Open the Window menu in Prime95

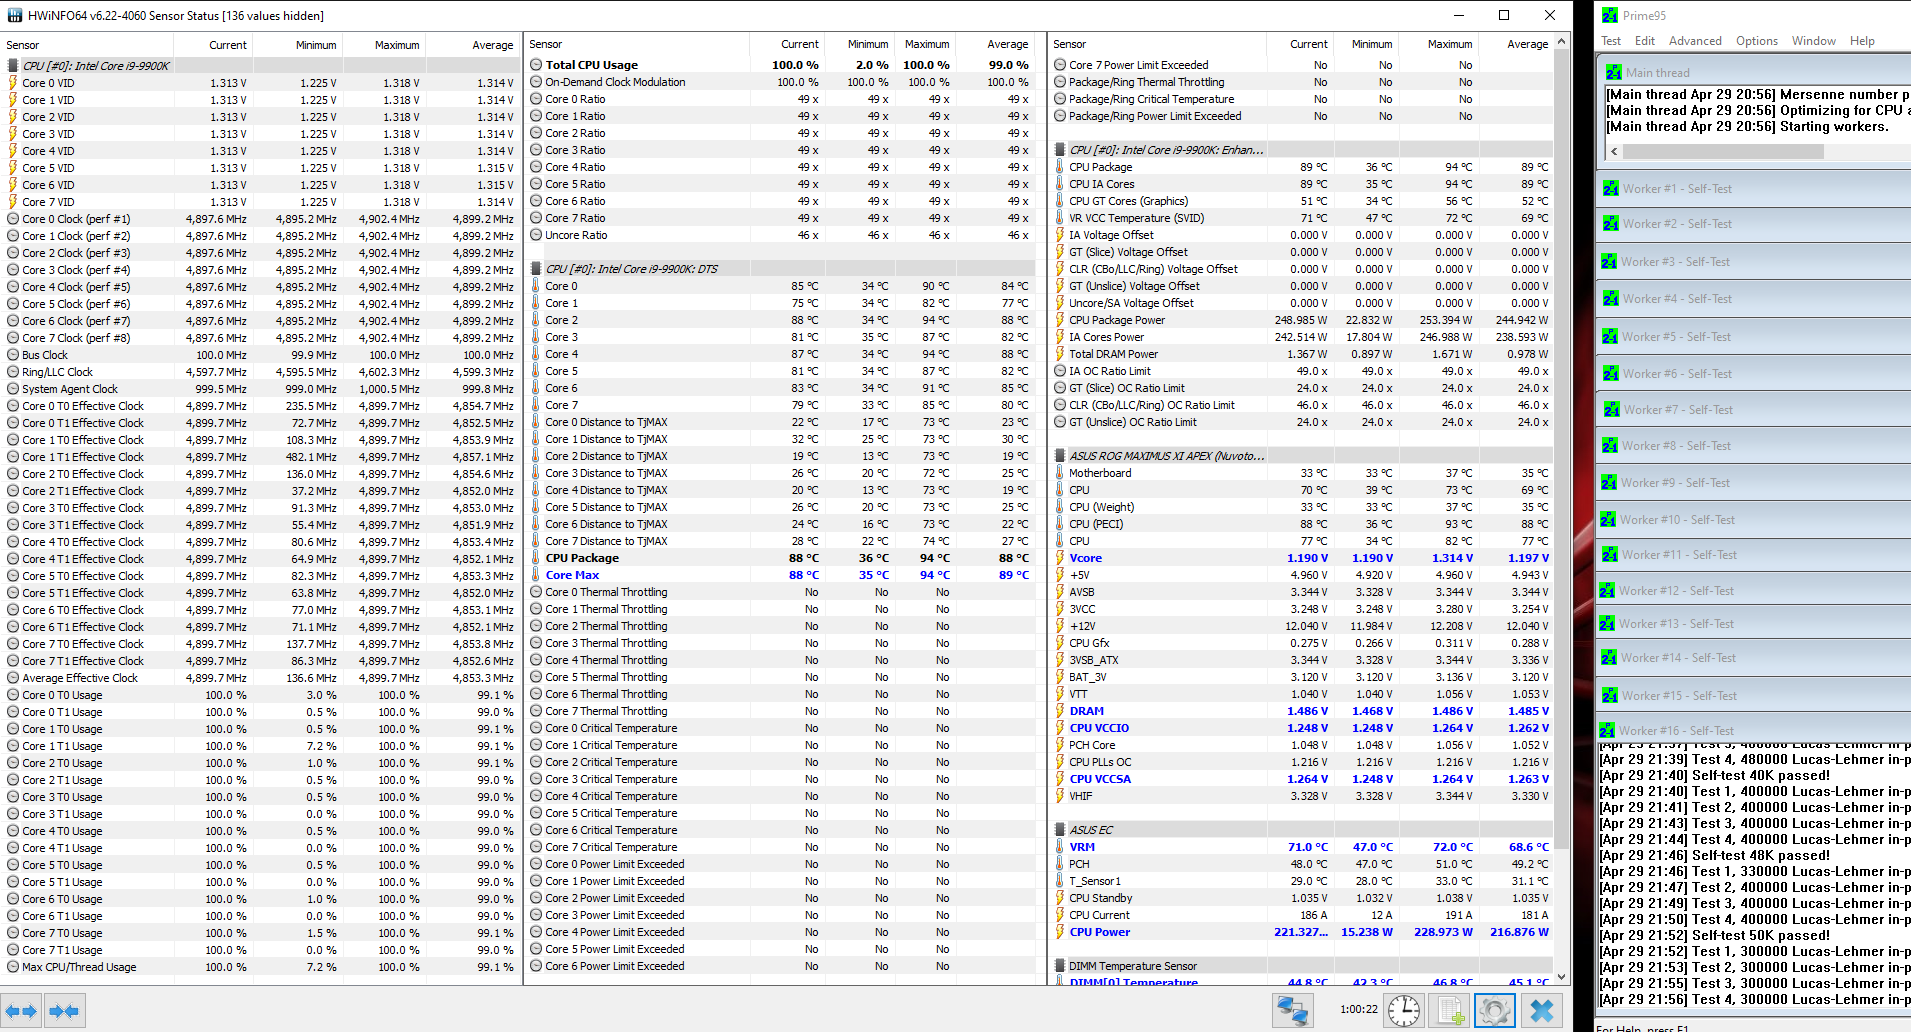pos(1814,41)
